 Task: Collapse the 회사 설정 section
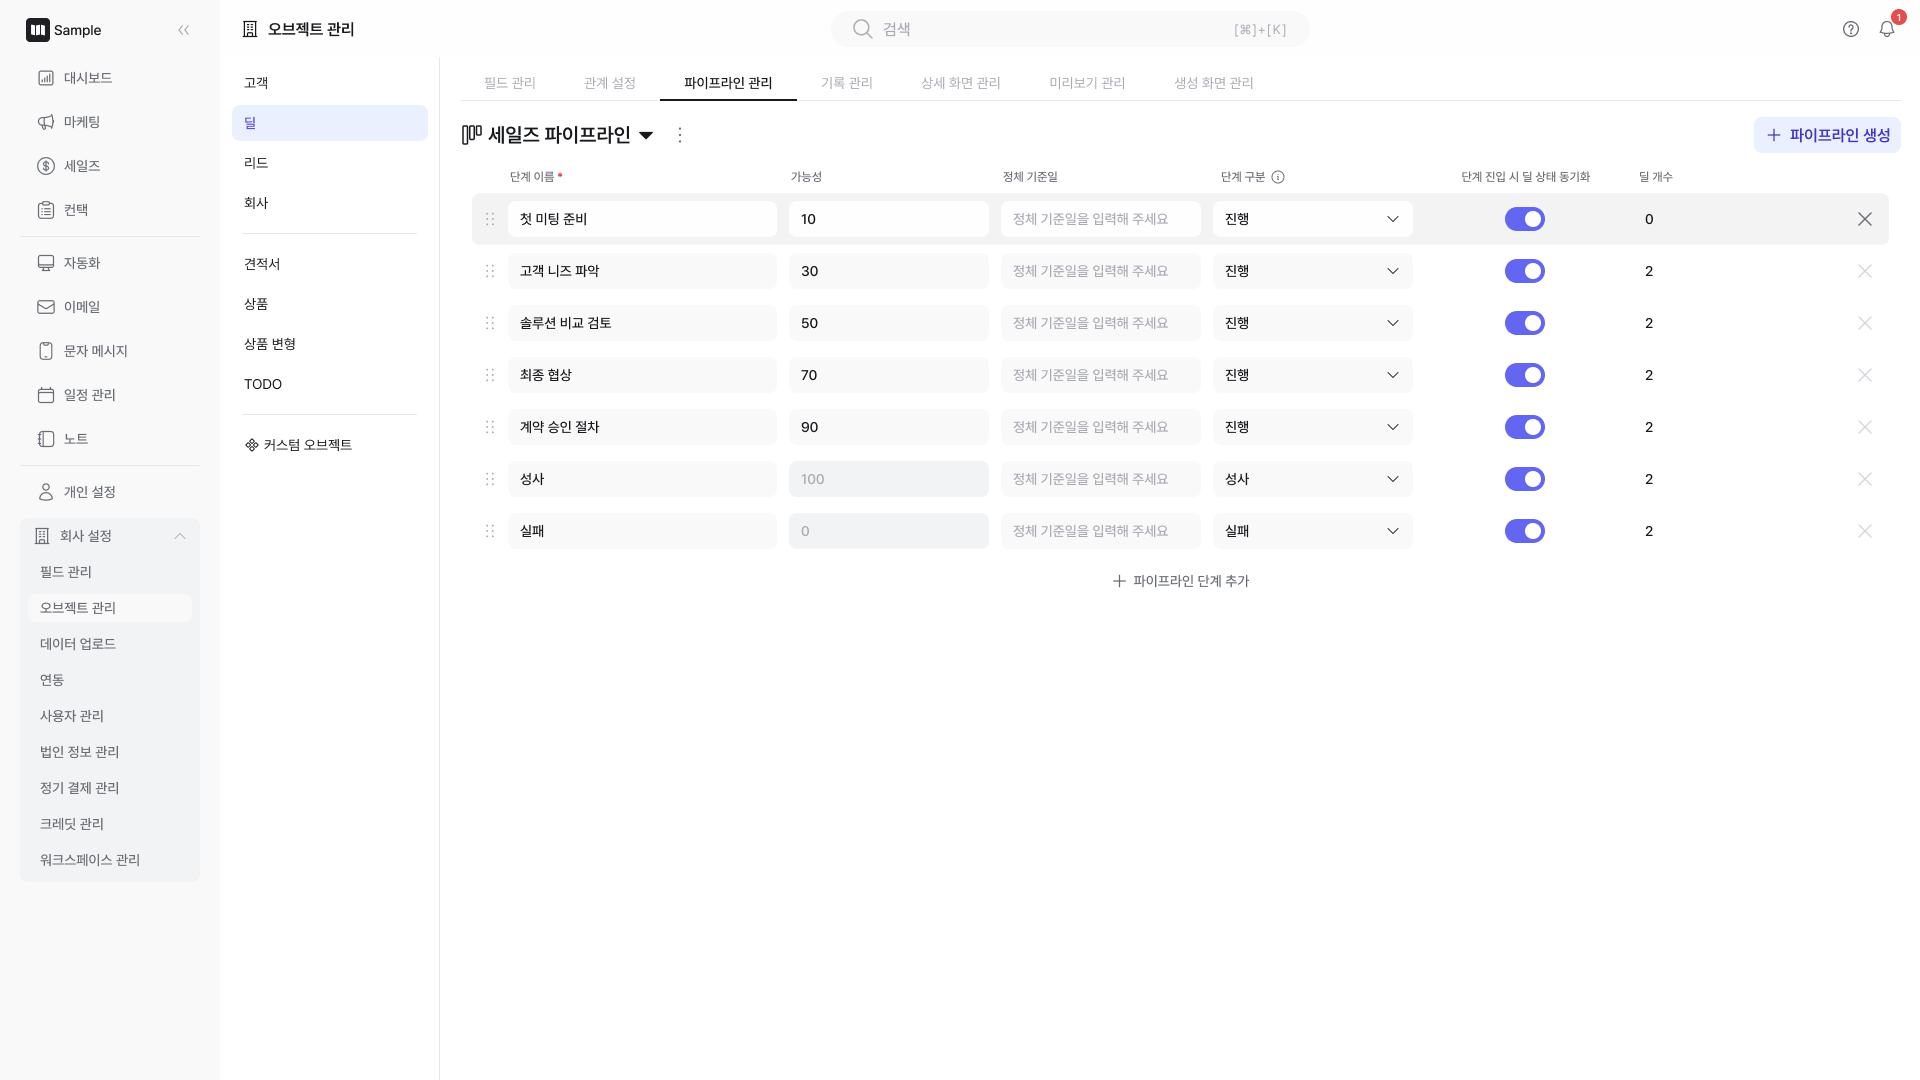click(180, 536)
